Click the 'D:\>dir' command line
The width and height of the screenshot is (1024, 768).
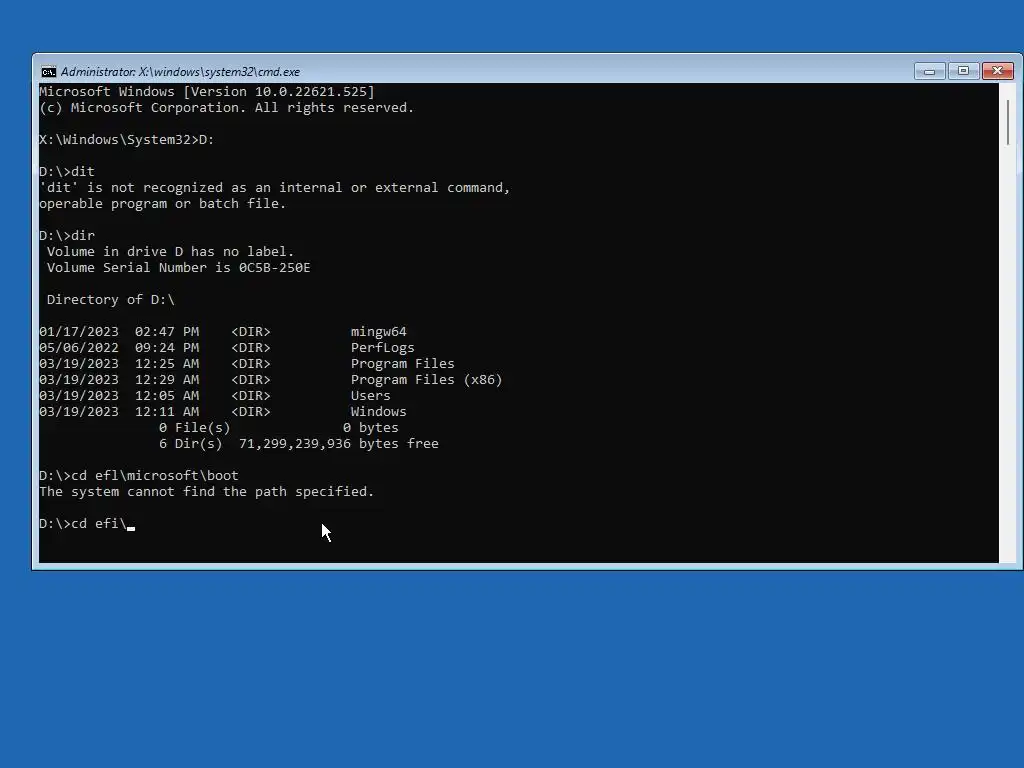click(67, 236)
